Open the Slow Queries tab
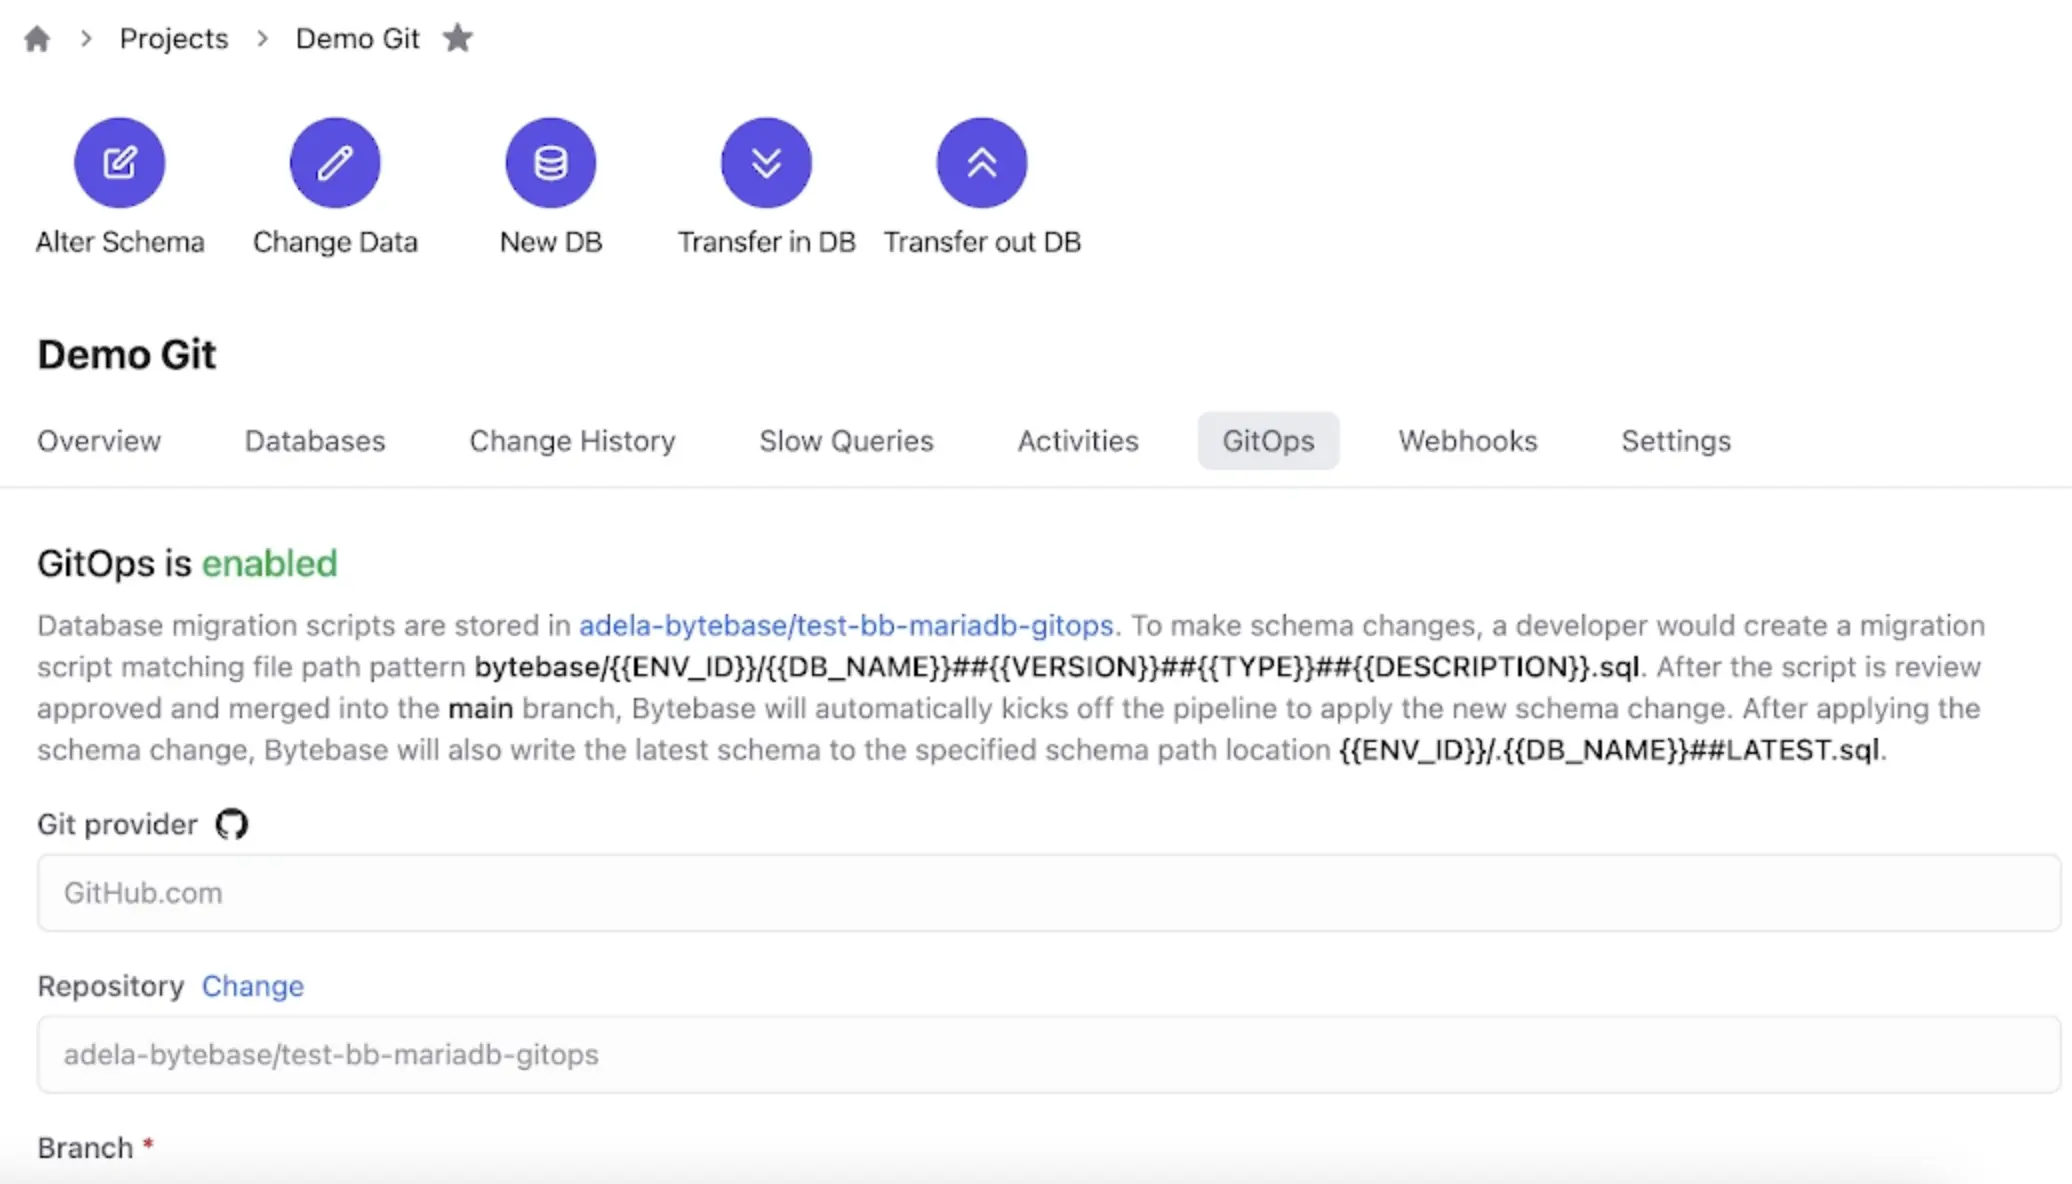The height and width of the screenshot is (1184, 2072). point(846,441)
